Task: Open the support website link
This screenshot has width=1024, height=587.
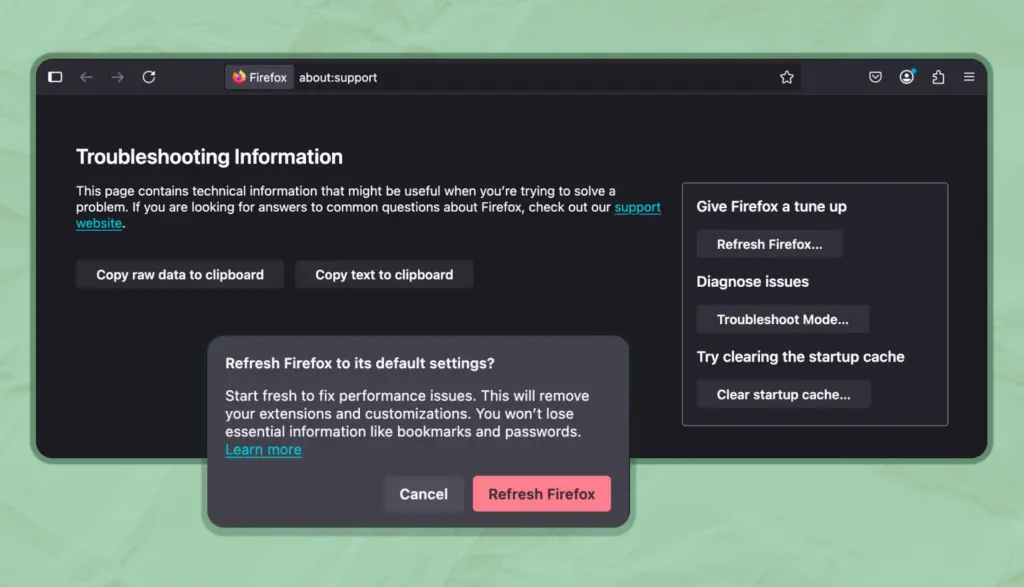Action: pyautogui.click(x=637, y=207)
